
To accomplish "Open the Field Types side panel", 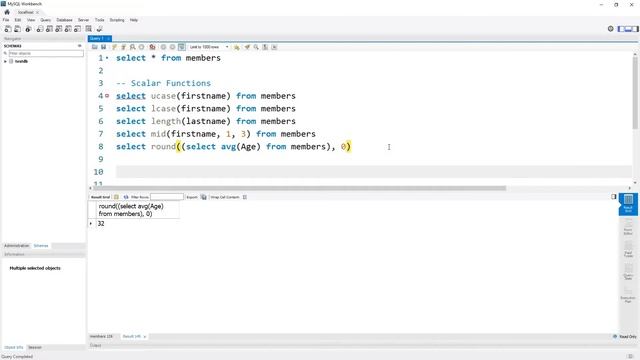I will pyautogui.click(x=628, y=249).
